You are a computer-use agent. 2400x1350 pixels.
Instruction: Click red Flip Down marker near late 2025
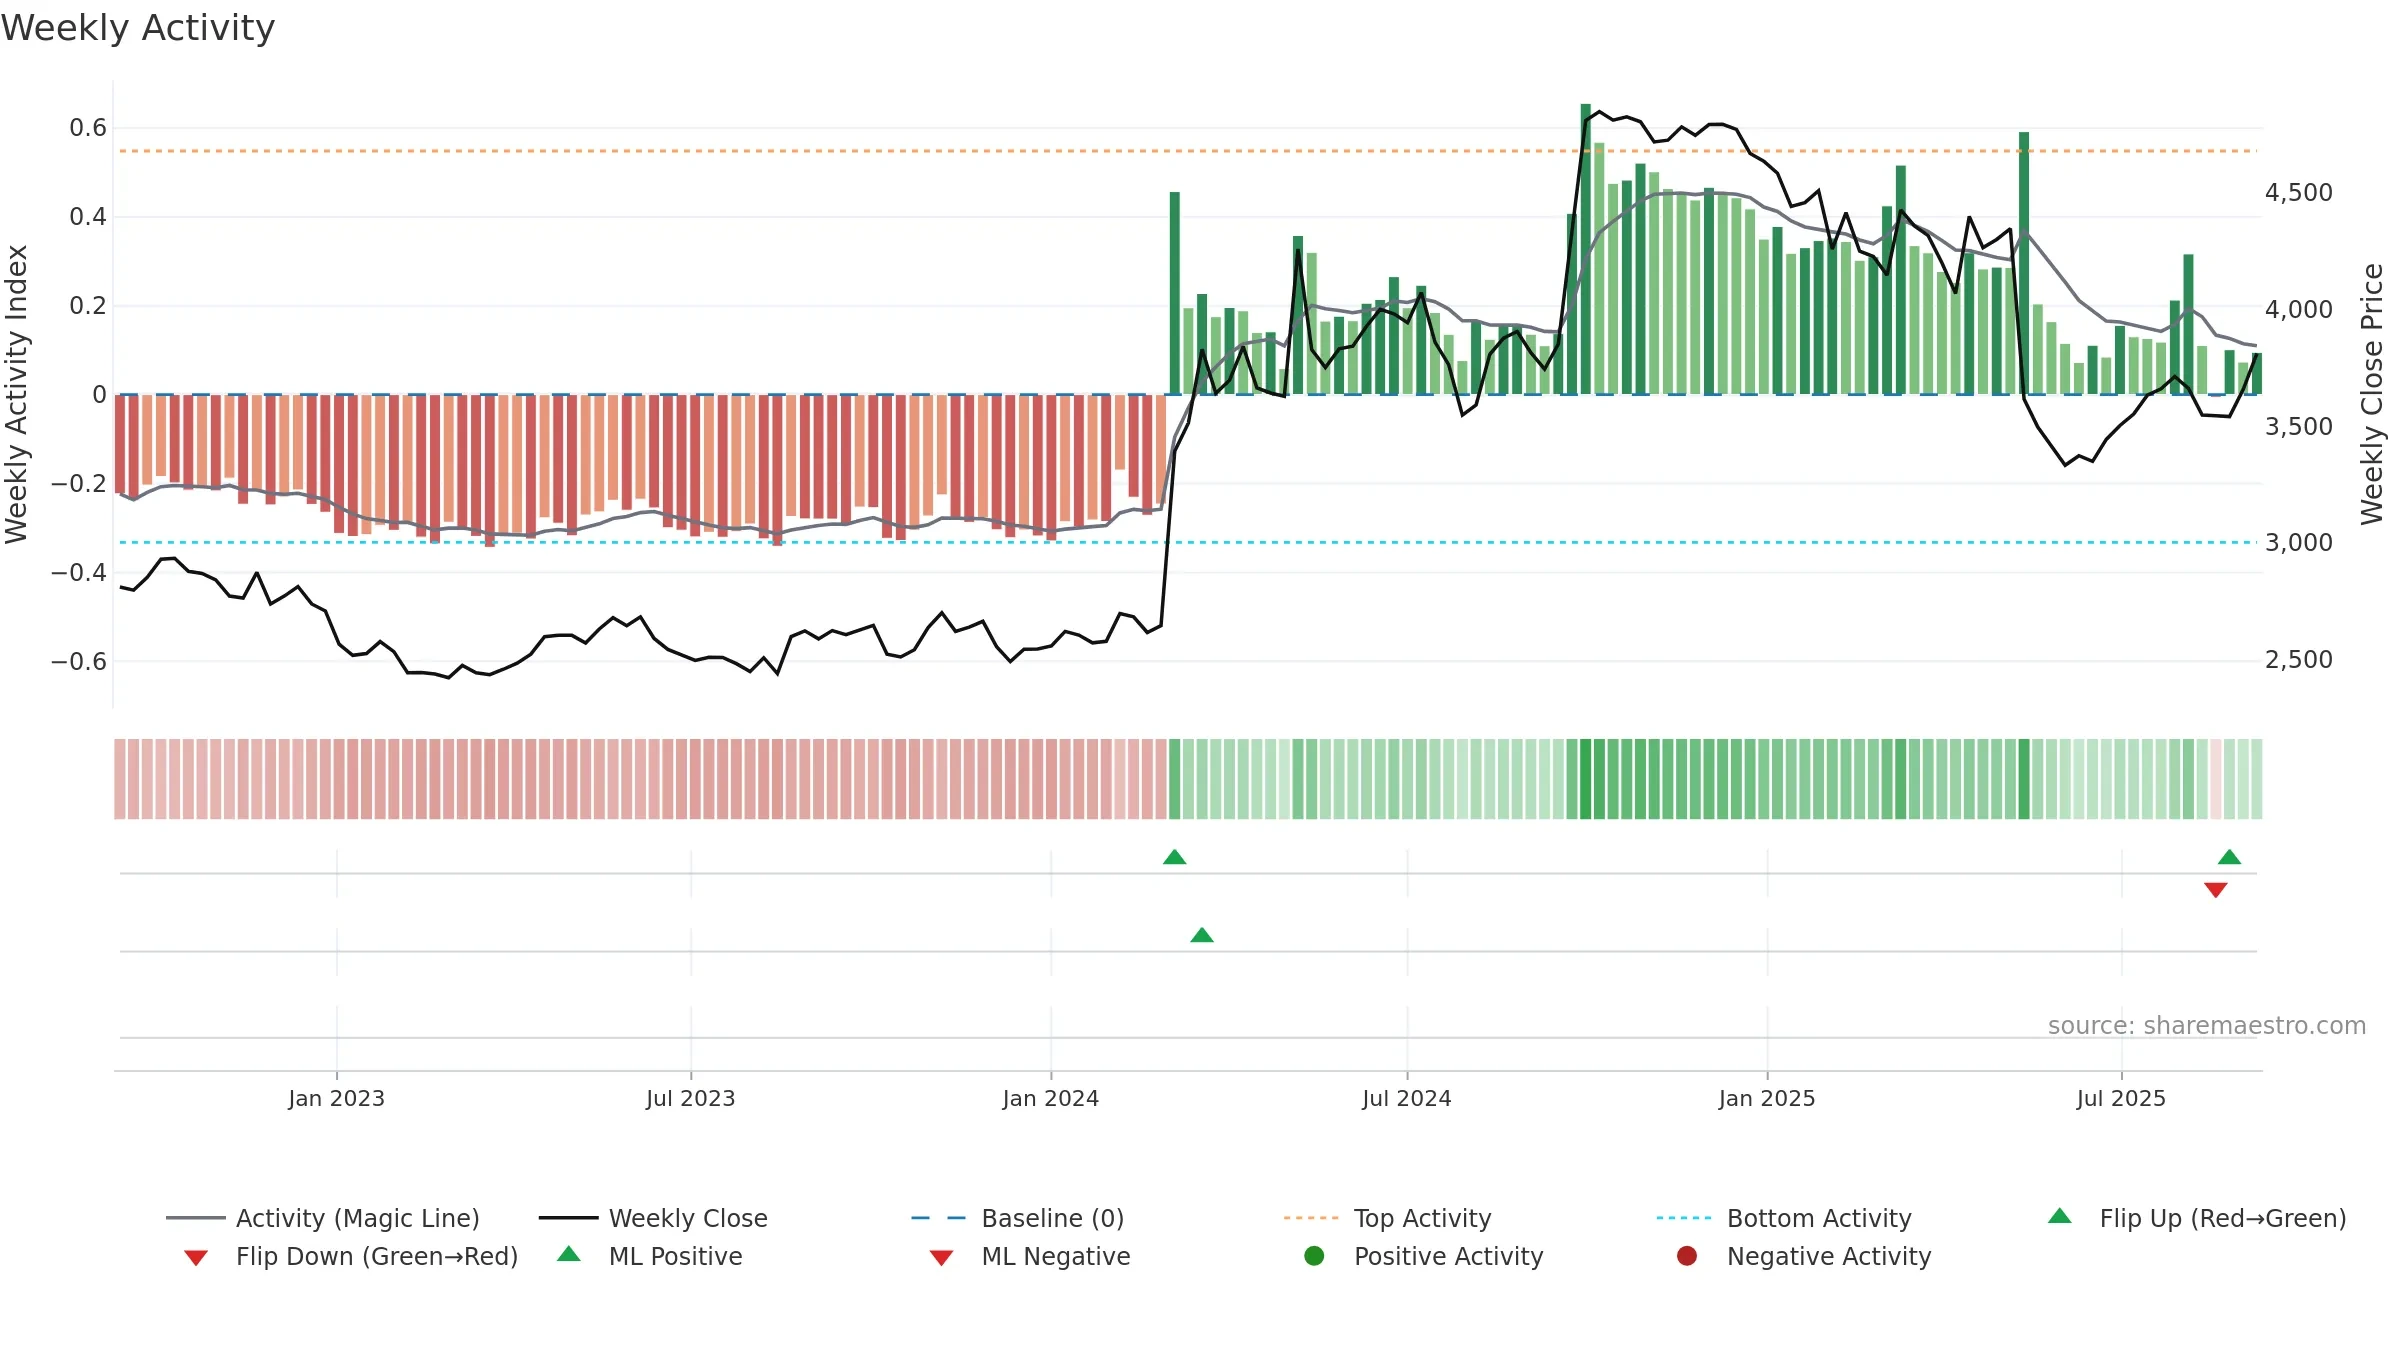[x=2215, y=890]
